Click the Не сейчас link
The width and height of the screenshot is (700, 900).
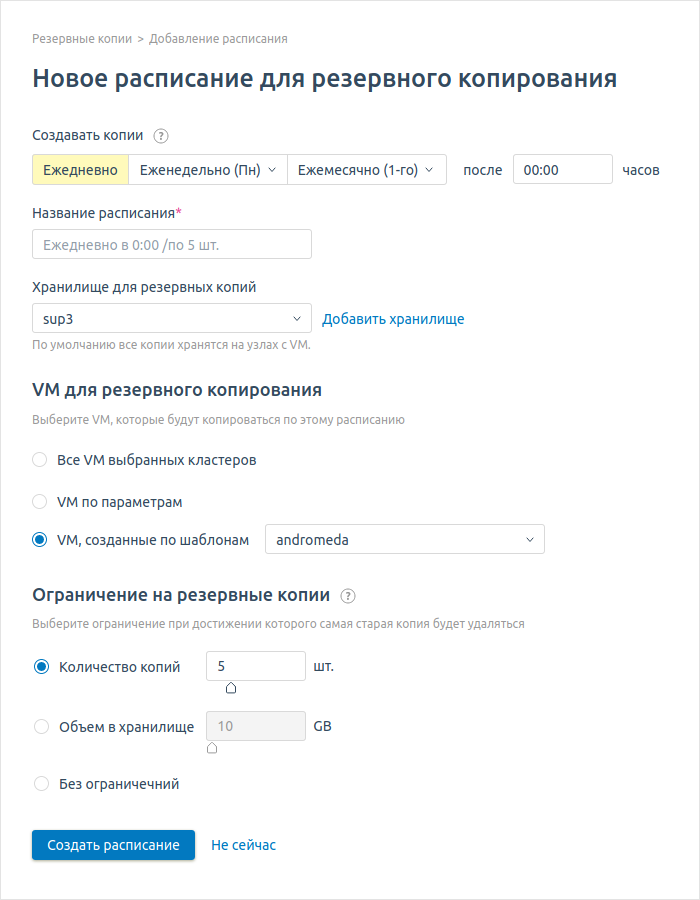pos(243,845)
